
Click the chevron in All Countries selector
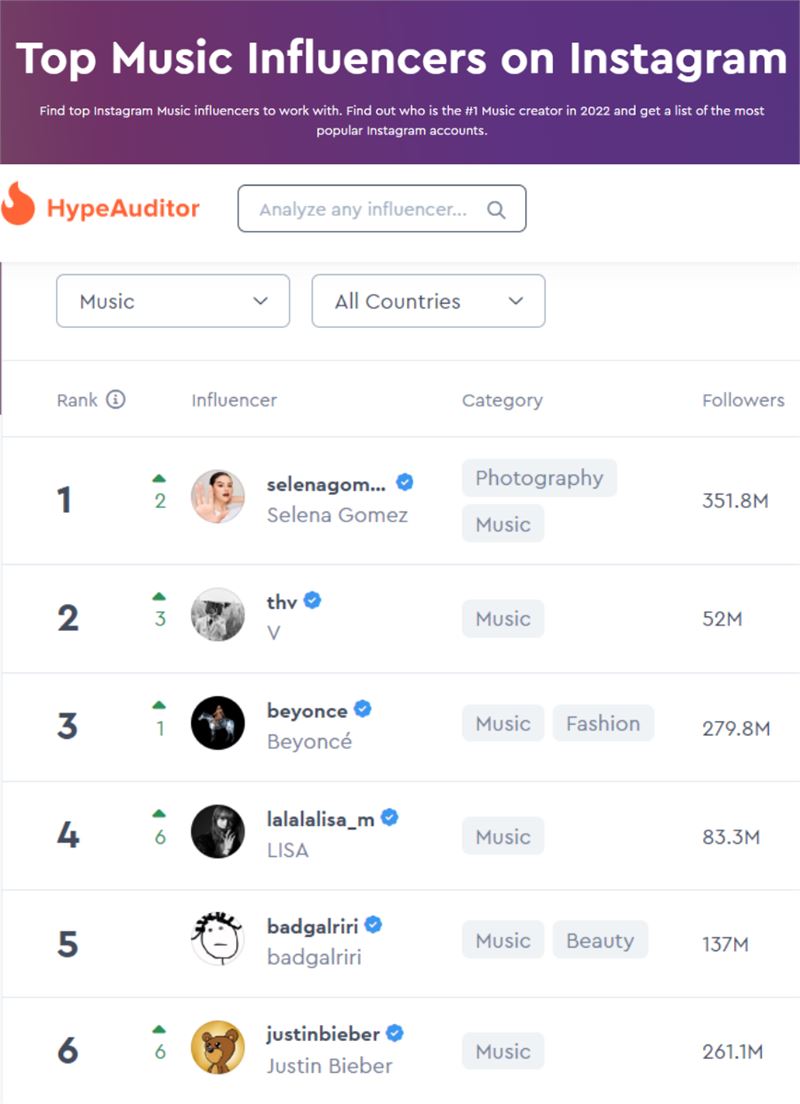[515, 301]
